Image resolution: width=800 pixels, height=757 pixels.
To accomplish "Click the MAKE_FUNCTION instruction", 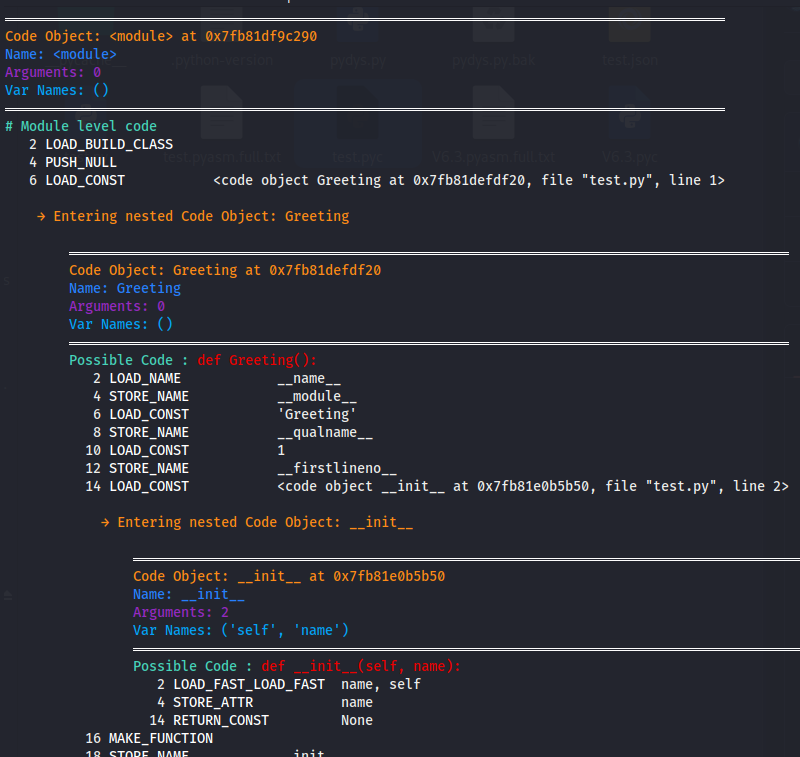I will 161,739.
